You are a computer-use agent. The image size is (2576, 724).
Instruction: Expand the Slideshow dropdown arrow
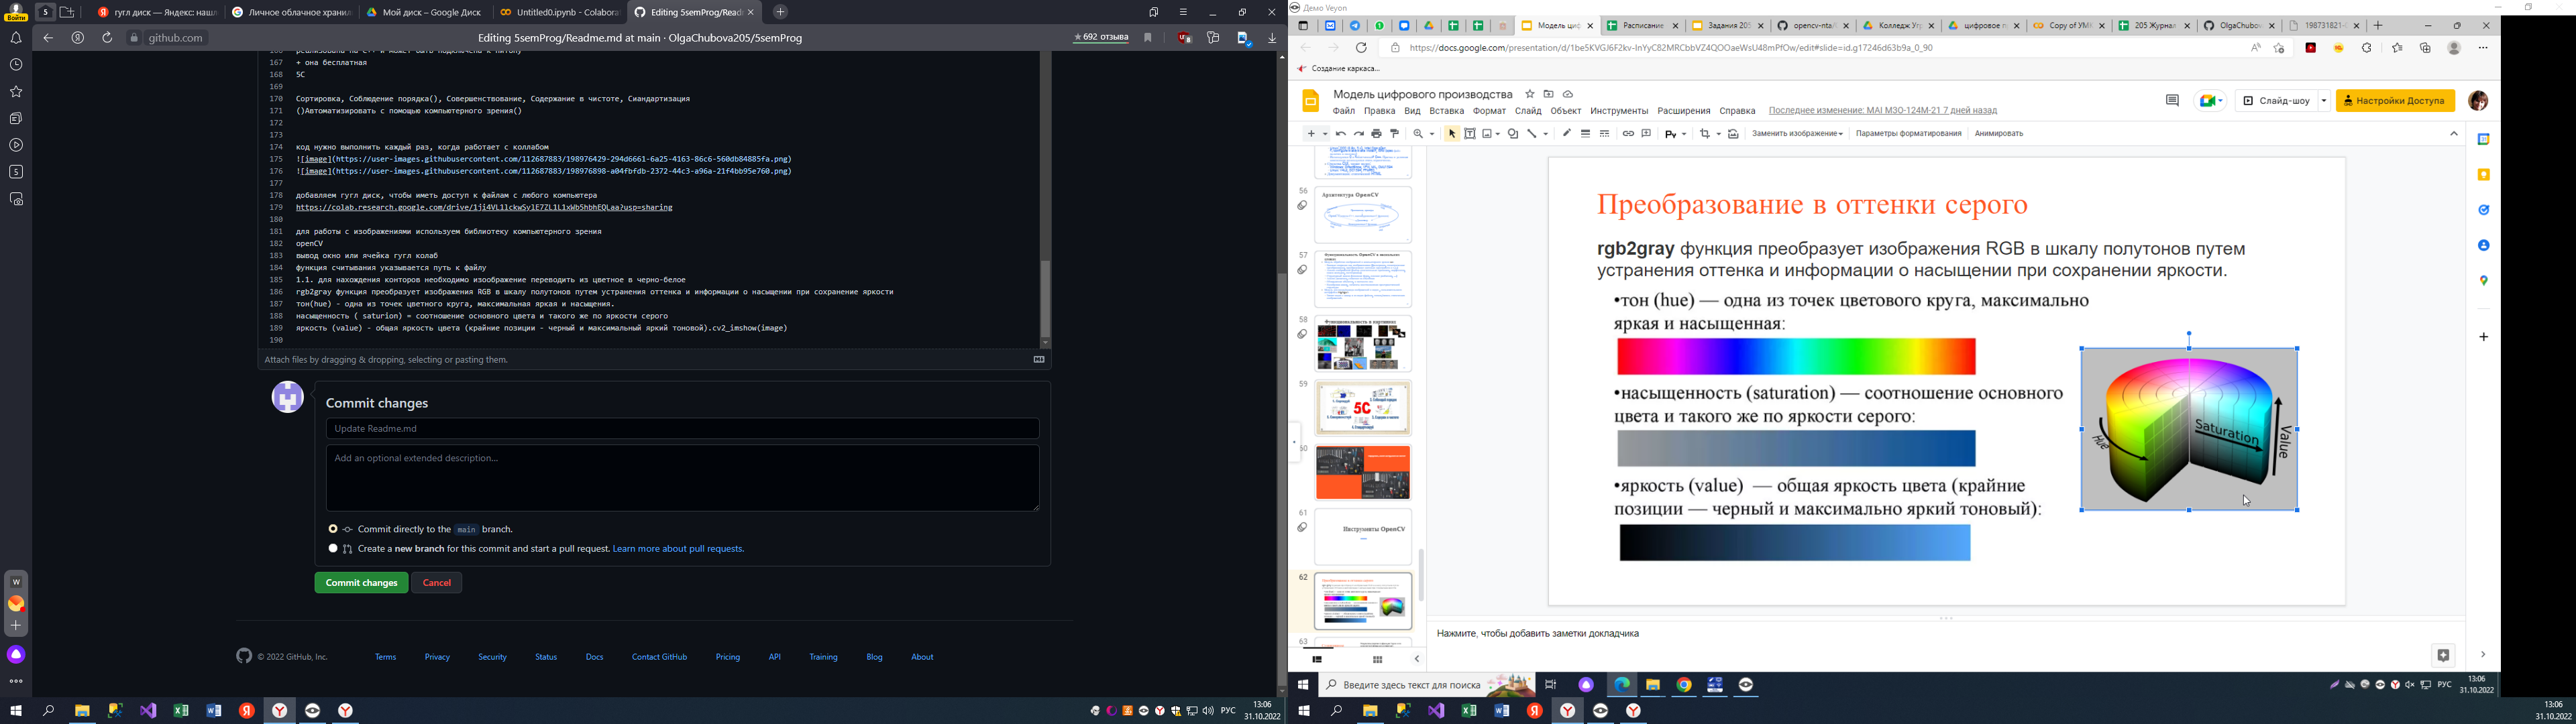(x=2324, y=101)
